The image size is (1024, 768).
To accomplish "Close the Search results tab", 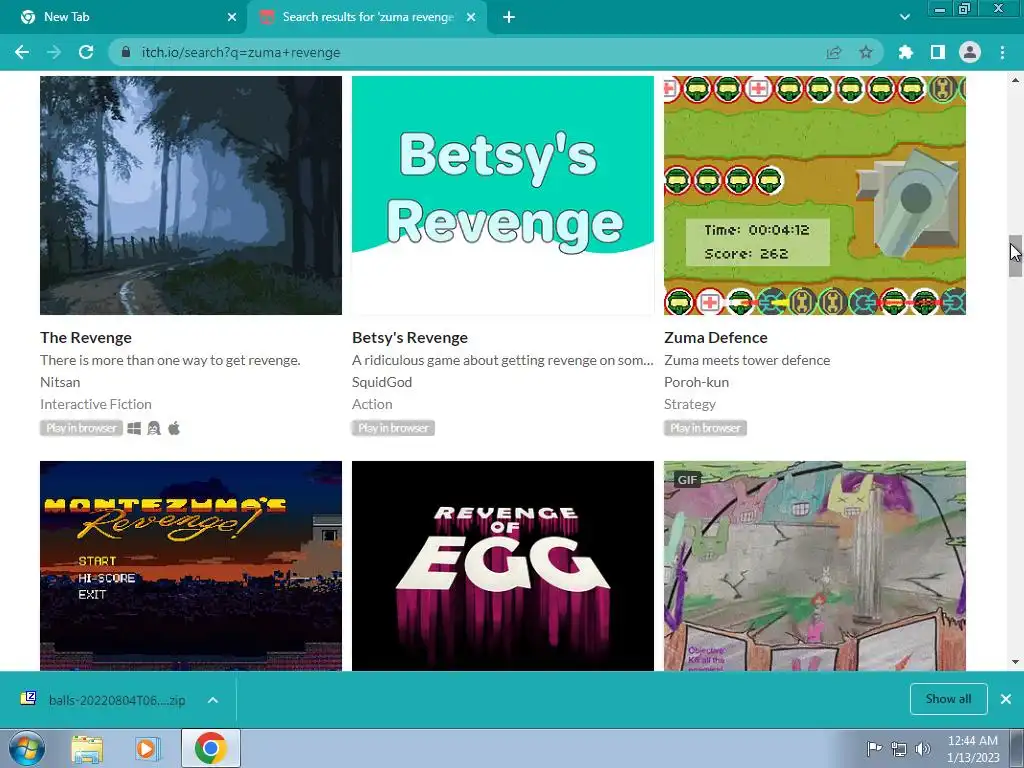I will 471,17.
